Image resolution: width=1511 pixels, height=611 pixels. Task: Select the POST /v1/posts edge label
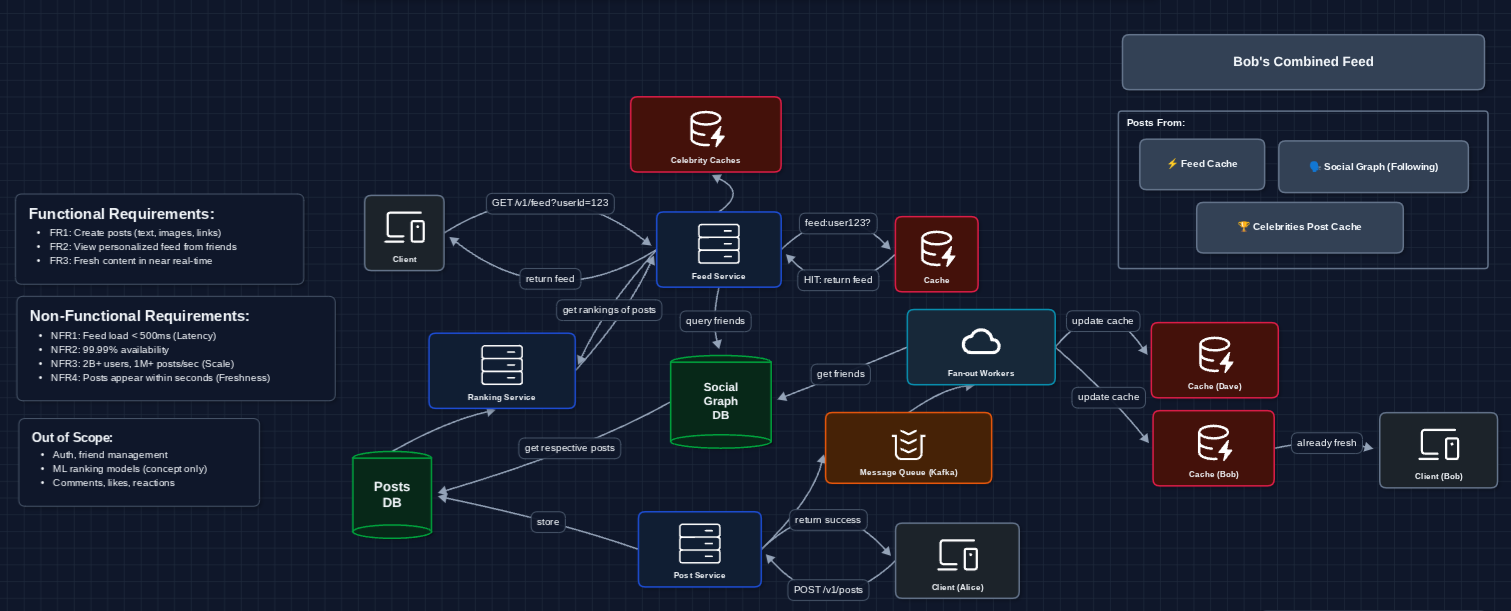tap(828, 589)
